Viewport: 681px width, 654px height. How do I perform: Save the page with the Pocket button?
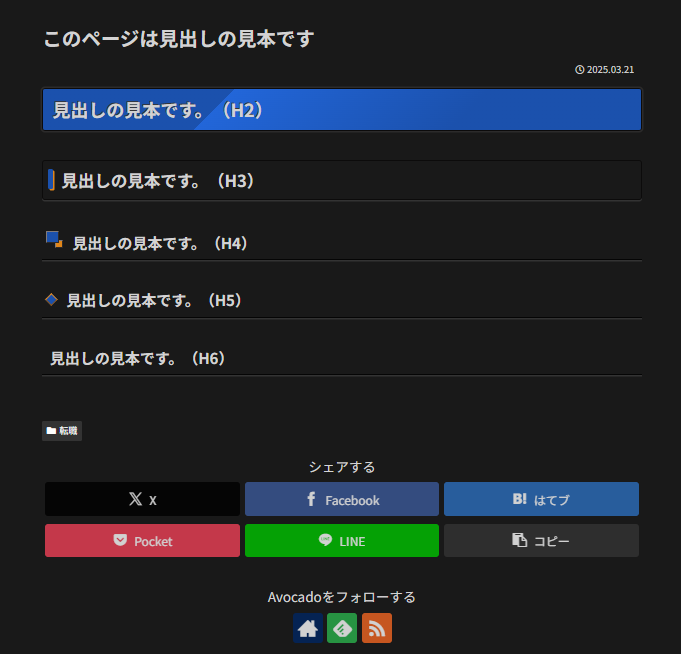pos(142,541)
